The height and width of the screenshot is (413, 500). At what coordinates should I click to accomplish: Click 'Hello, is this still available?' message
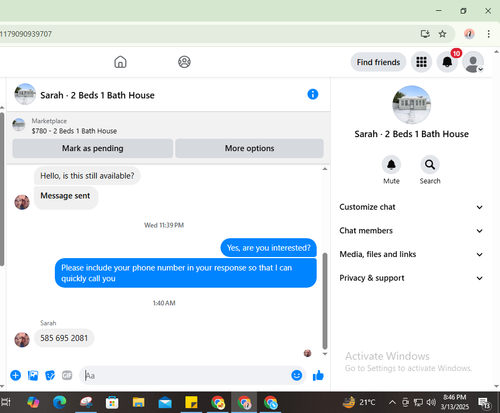point(87,176)
